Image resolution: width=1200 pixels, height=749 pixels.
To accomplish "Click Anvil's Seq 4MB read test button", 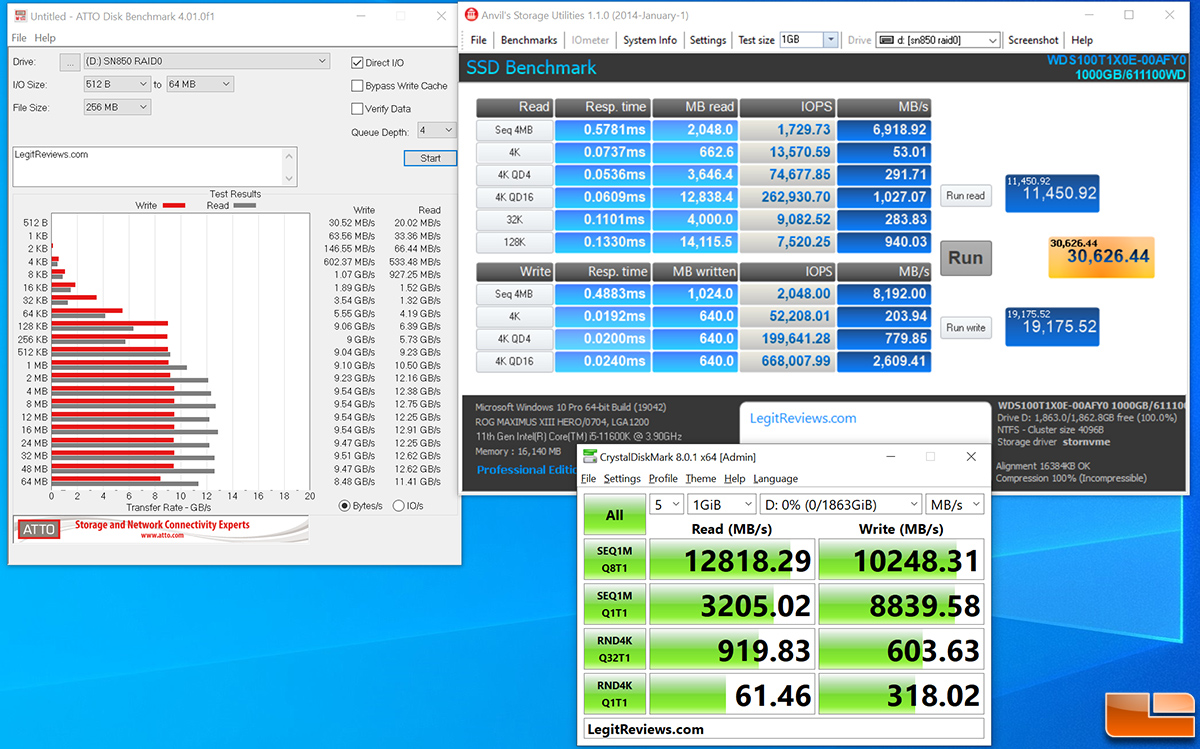I will click(x=514, y=130).
